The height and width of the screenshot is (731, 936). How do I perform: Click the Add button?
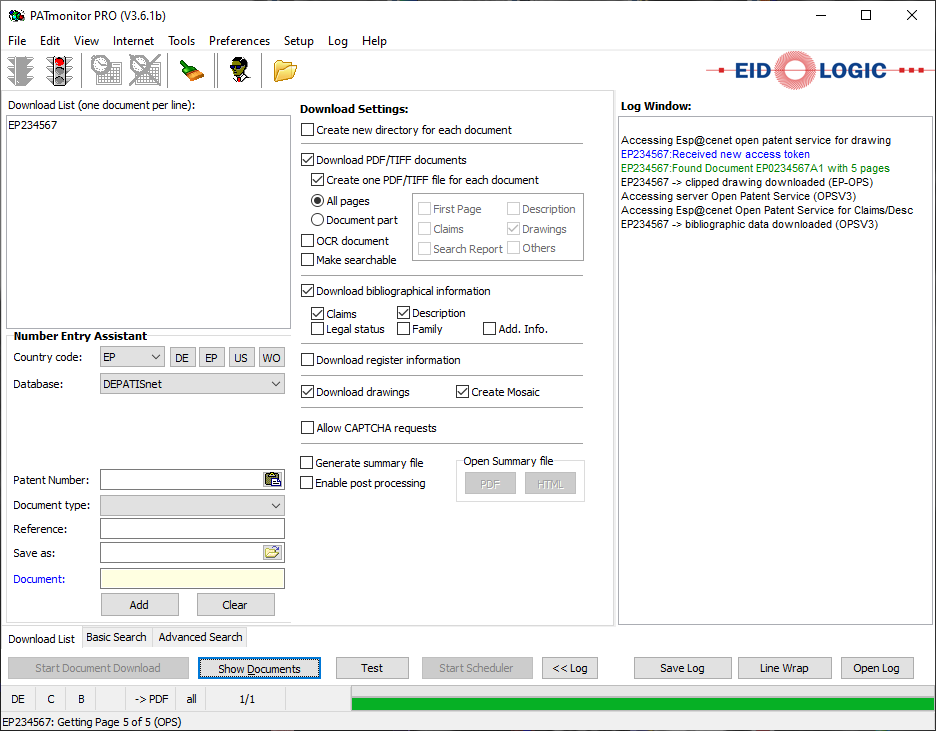140,604
